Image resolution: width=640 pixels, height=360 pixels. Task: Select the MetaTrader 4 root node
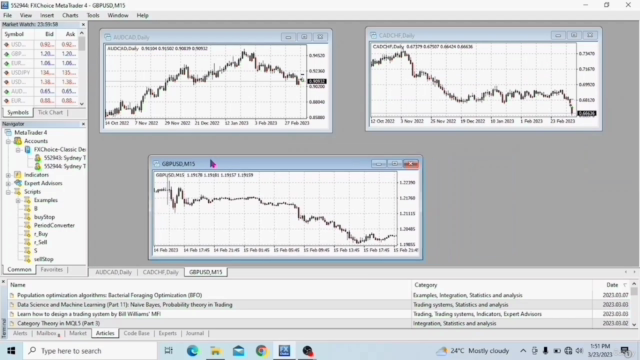pos(31,133)
